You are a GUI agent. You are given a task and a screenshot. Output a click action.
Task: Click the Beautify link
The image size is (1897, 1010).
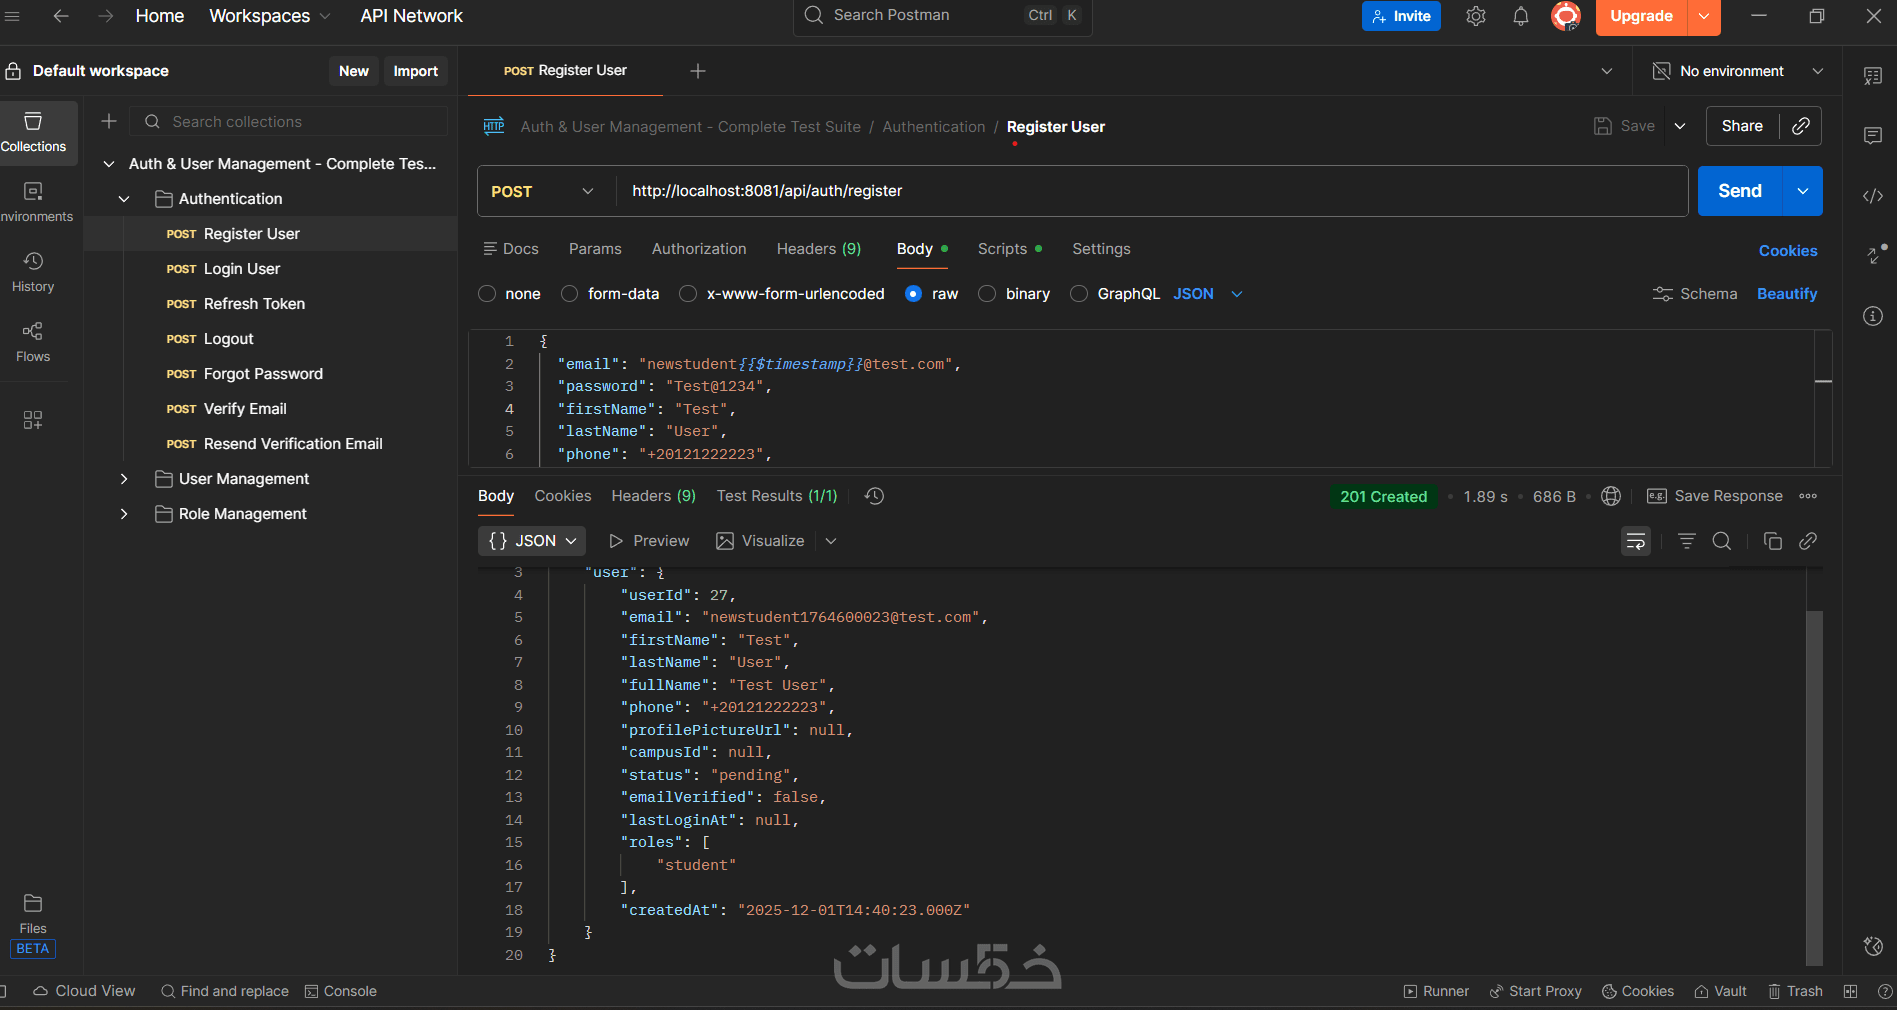pyautogui.click(x=1787, y=294)
